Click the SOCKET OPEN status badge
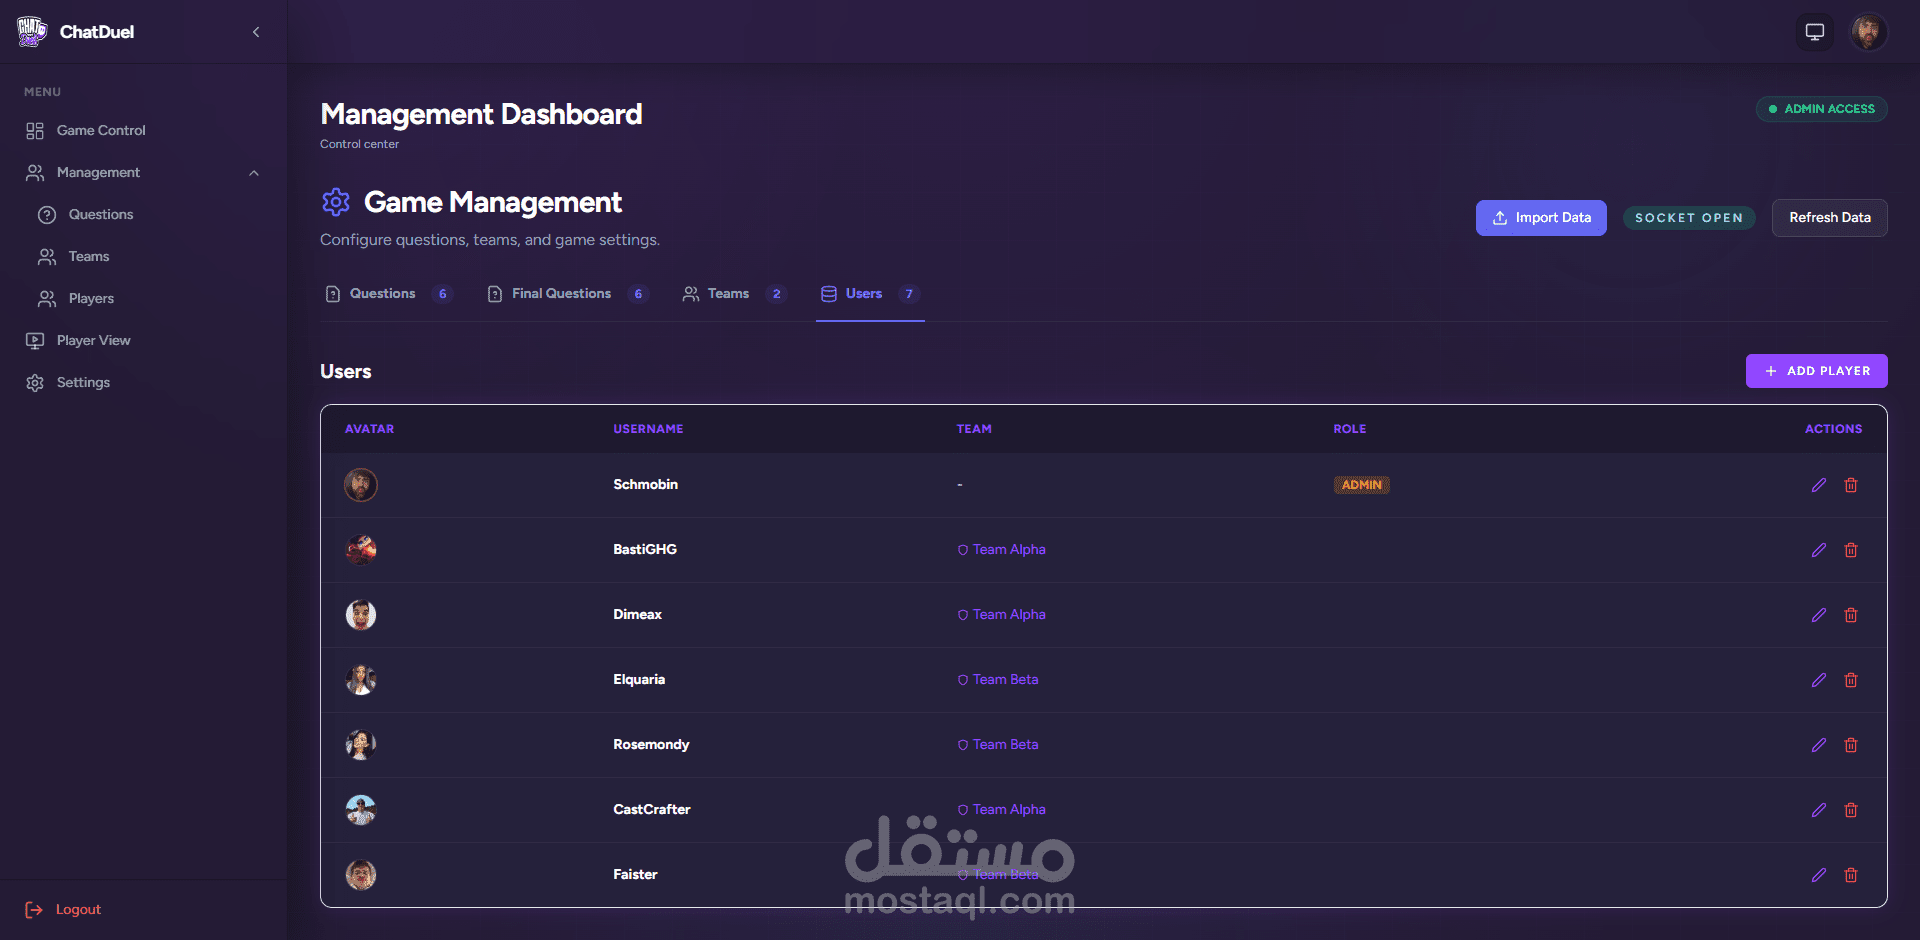 [x=1688, y=218]
